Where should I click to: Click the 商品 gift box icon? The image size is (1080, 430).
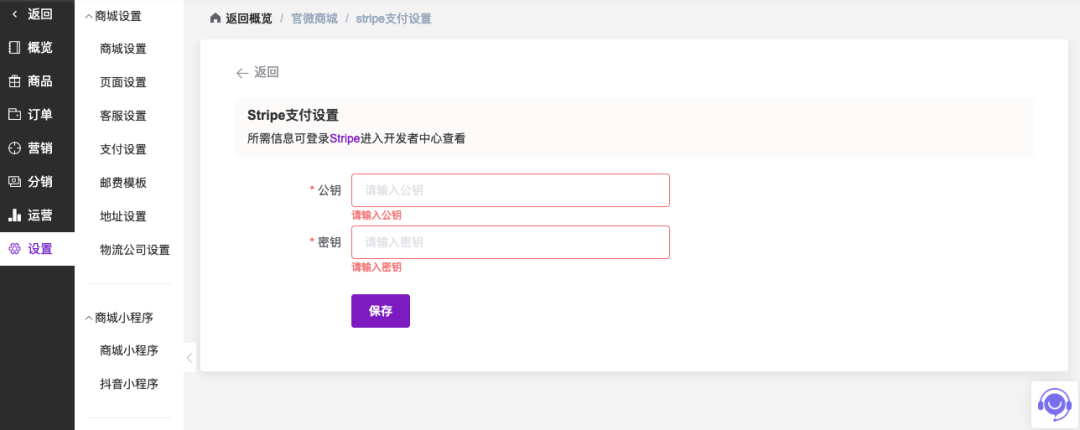14,81
